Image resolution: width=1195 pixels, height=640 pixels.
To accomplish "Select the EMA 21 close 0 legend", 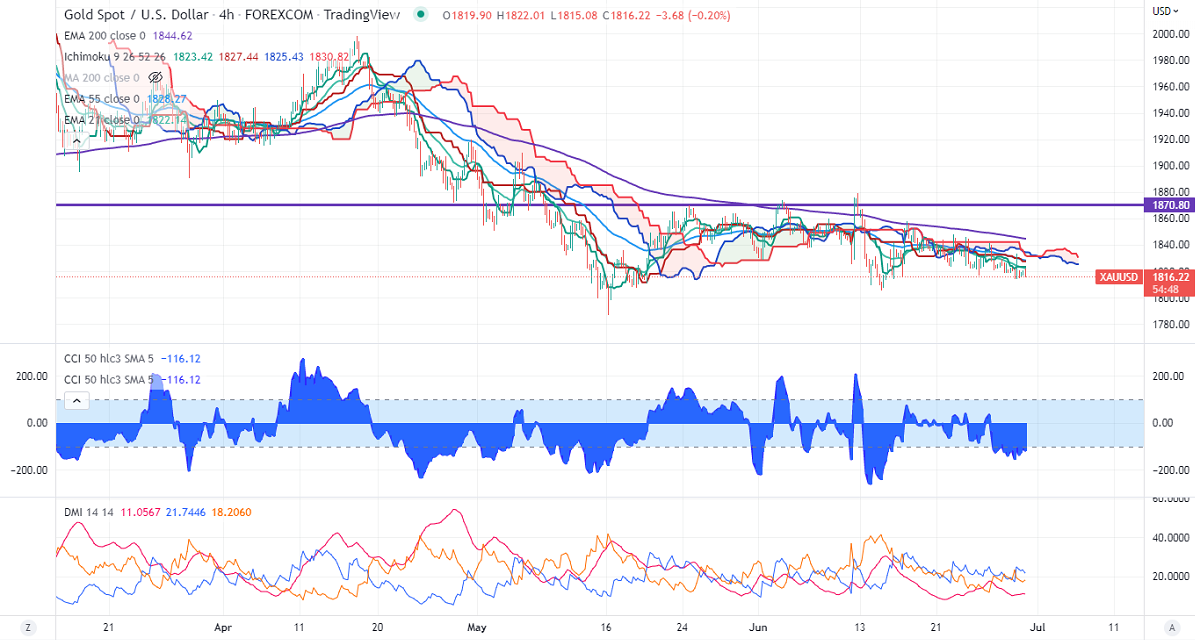I will tap(101, 120).
